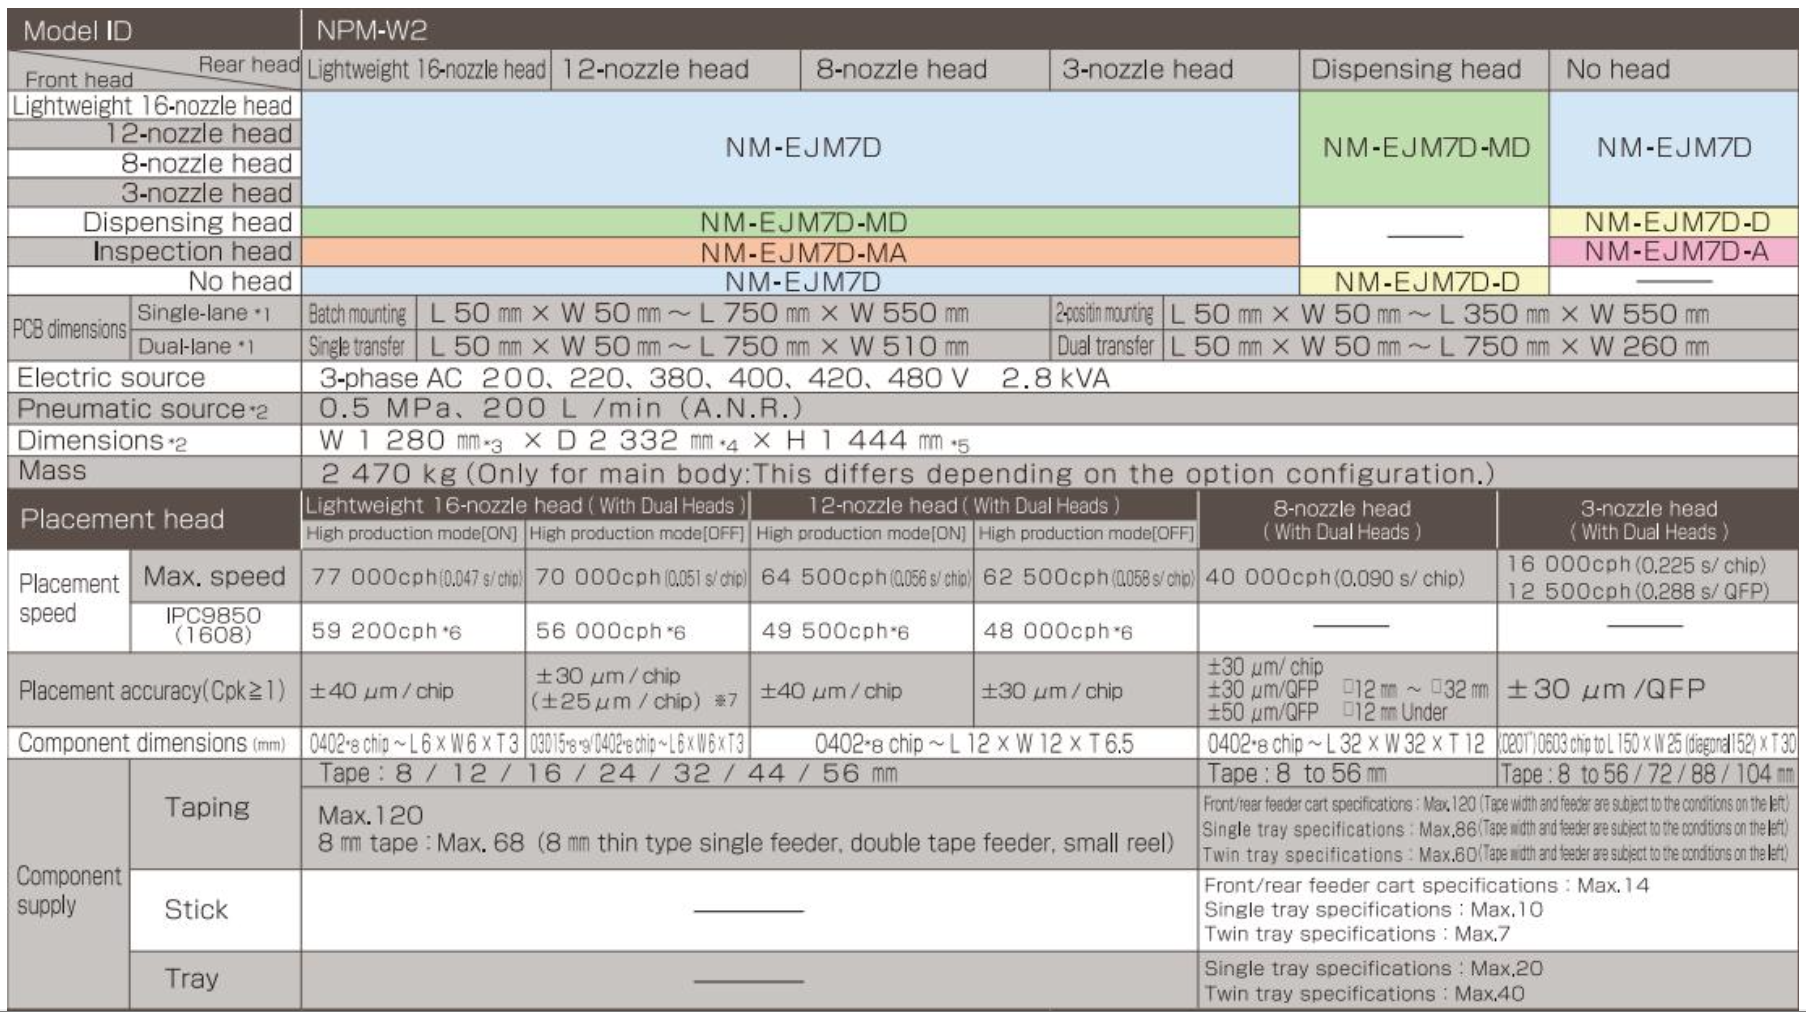This screenshot has width=1806, height=1012.
Task: Click the '8-nozzle head' rear head column header
Action: (925, 69)
